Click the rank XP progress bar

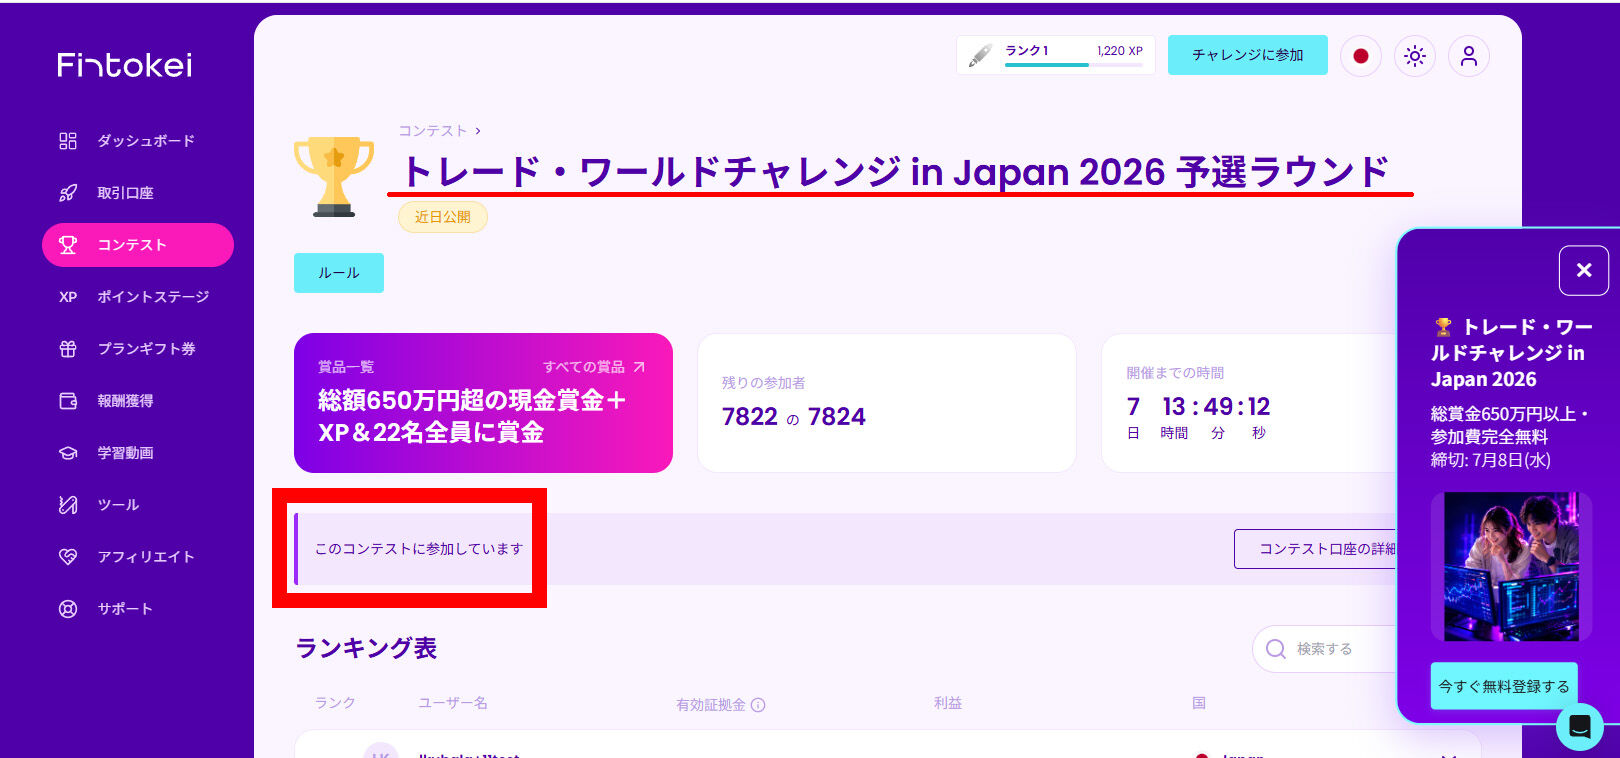[1074, 65]
